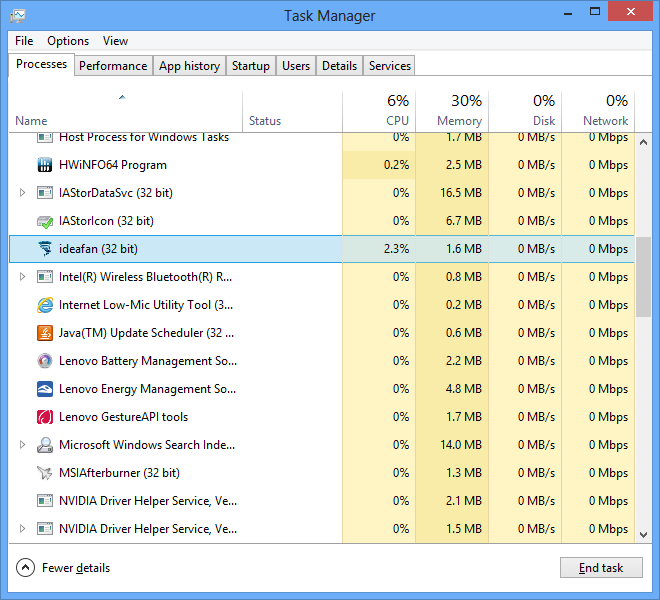Expand the IAStorDataSvc process group
Viewport: 660px width, 600px height.
22,193
